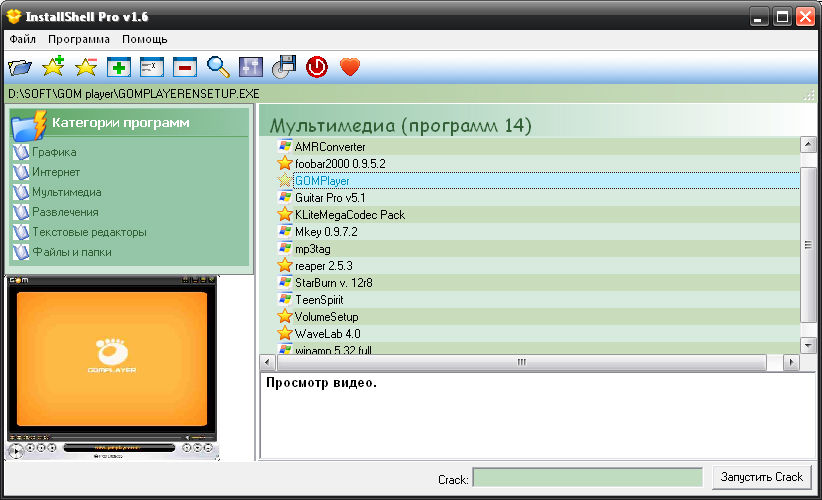Click the star icon next to foobar2000
822x500 pixels.
tap(285, 163)
